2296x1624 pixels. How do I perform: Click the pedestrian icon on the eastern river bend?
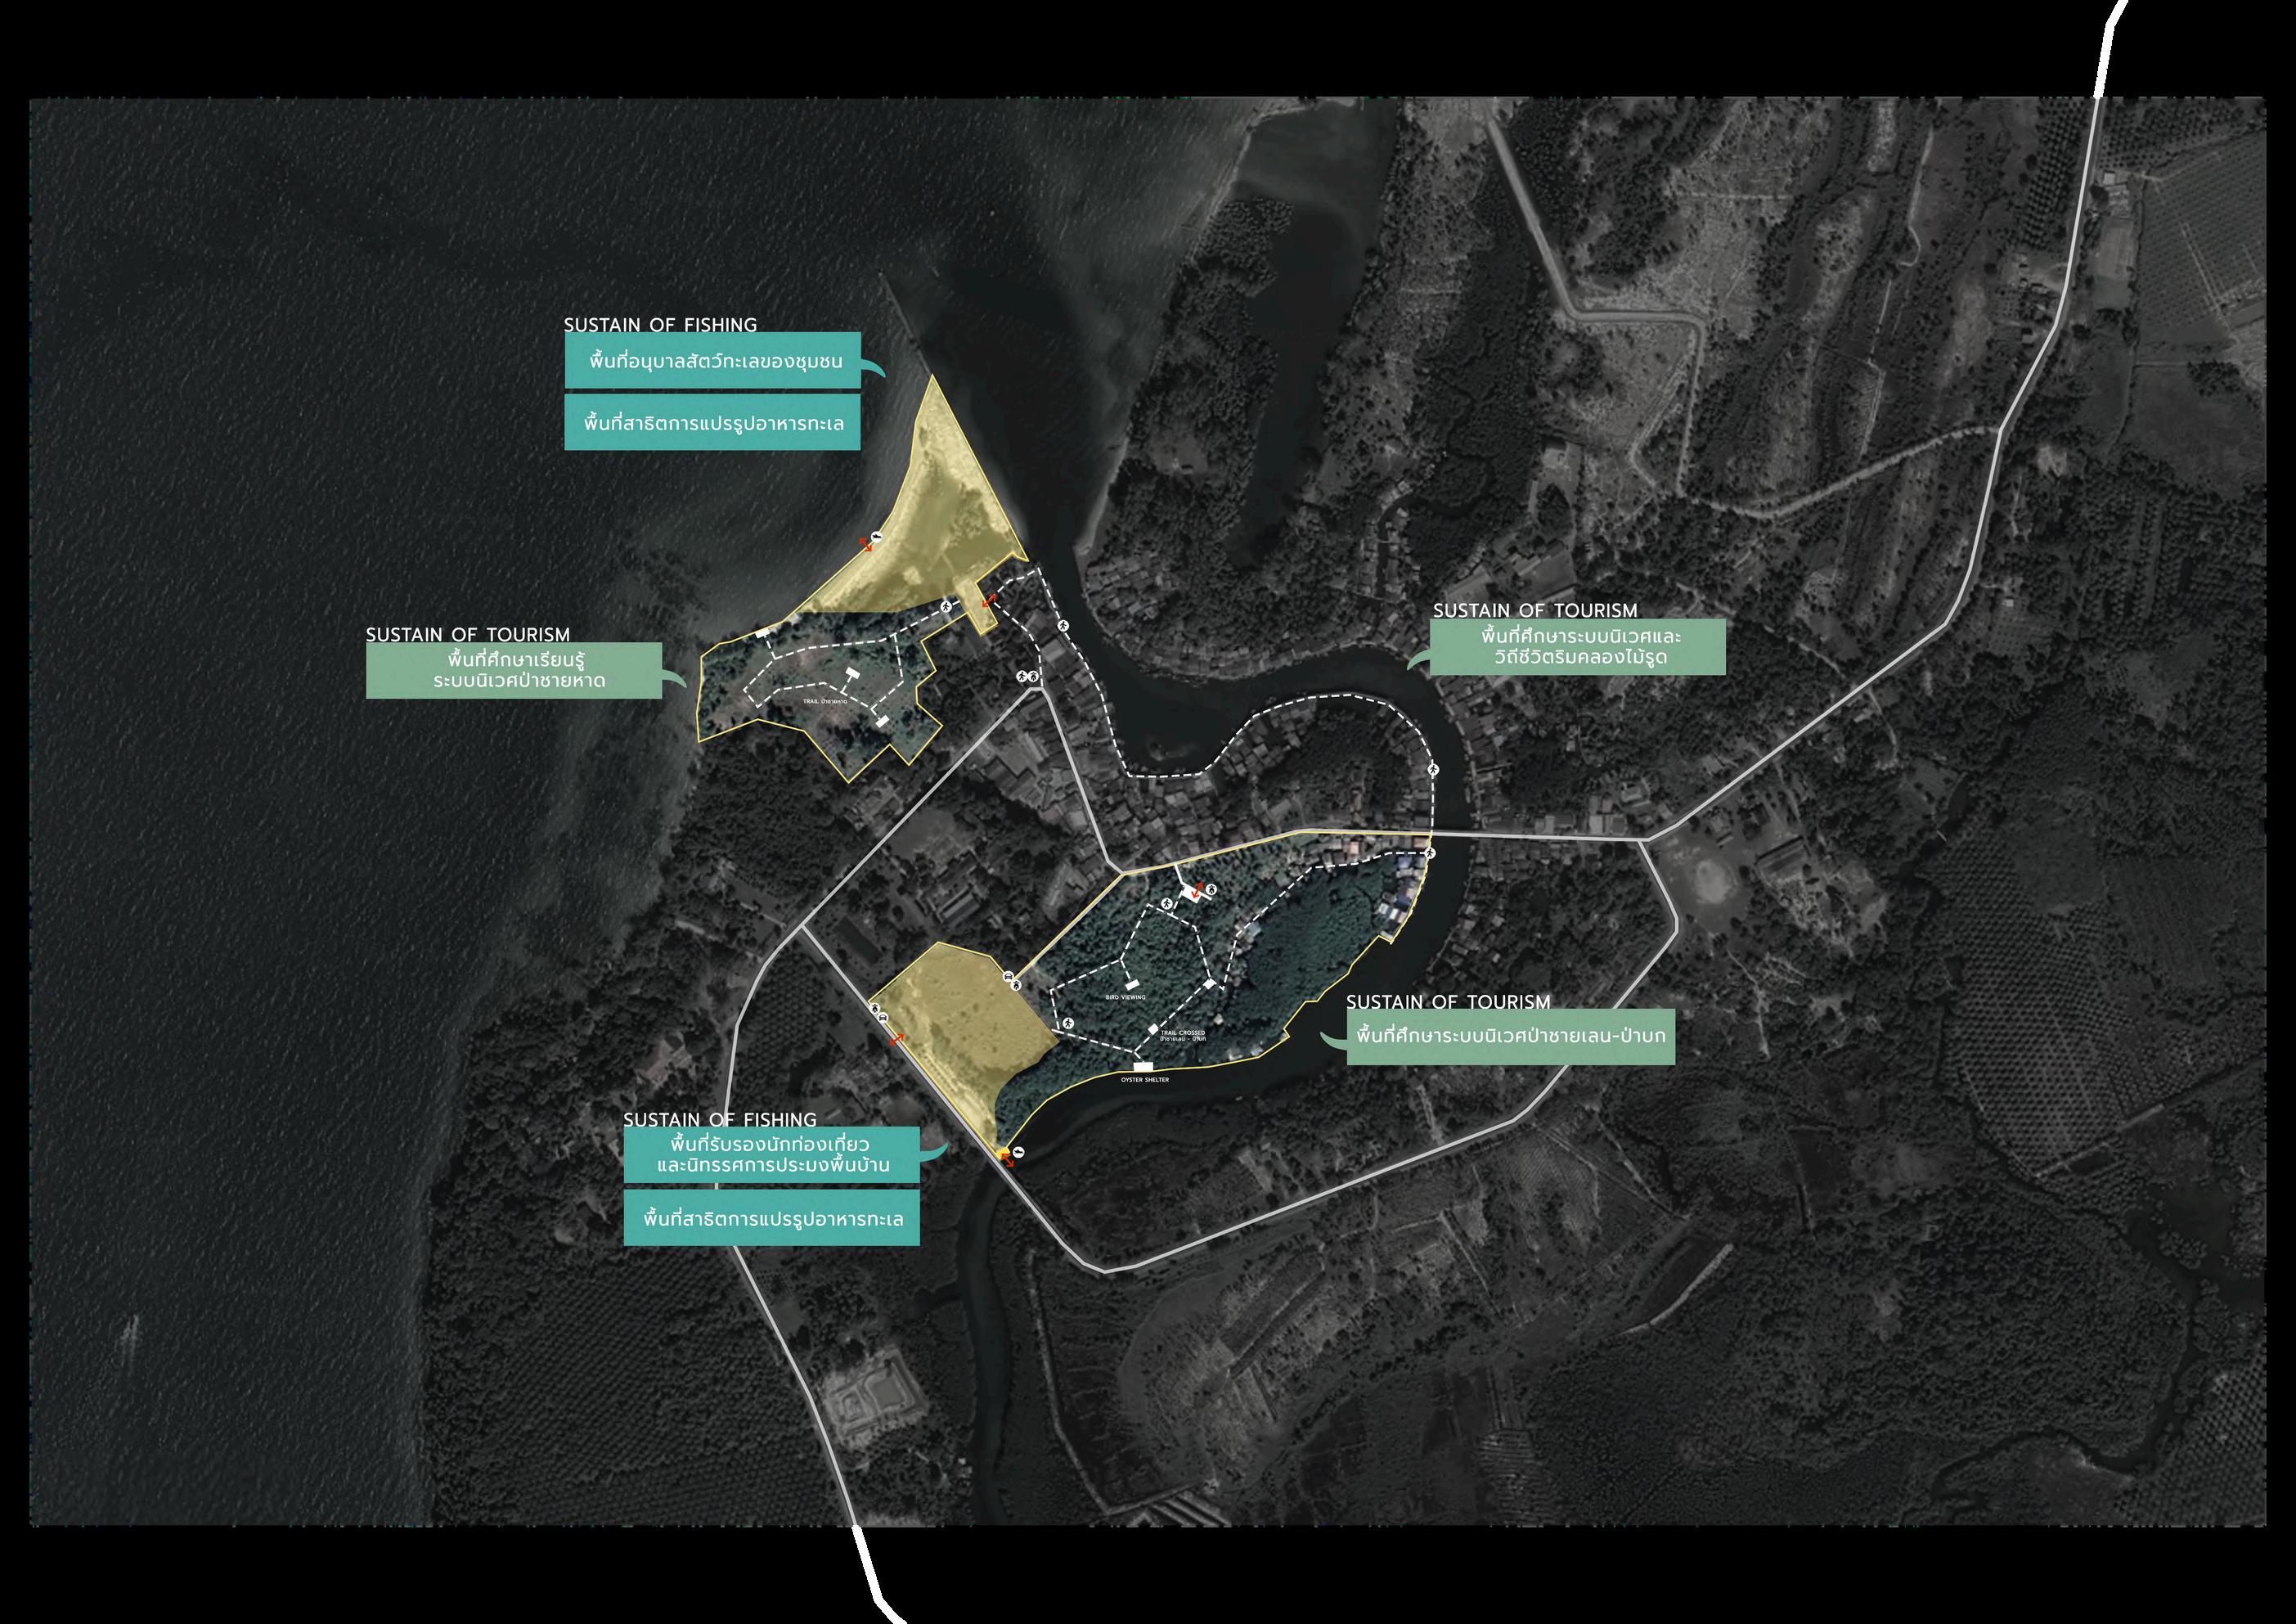pyautogui.click(x=1433, y=769)
